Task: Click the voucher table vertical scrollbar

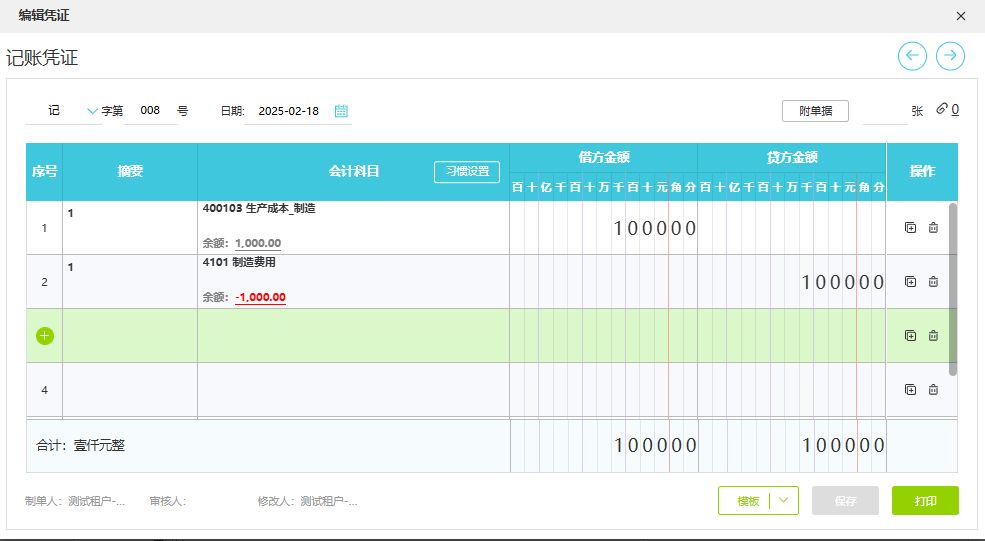Action: 952,288
